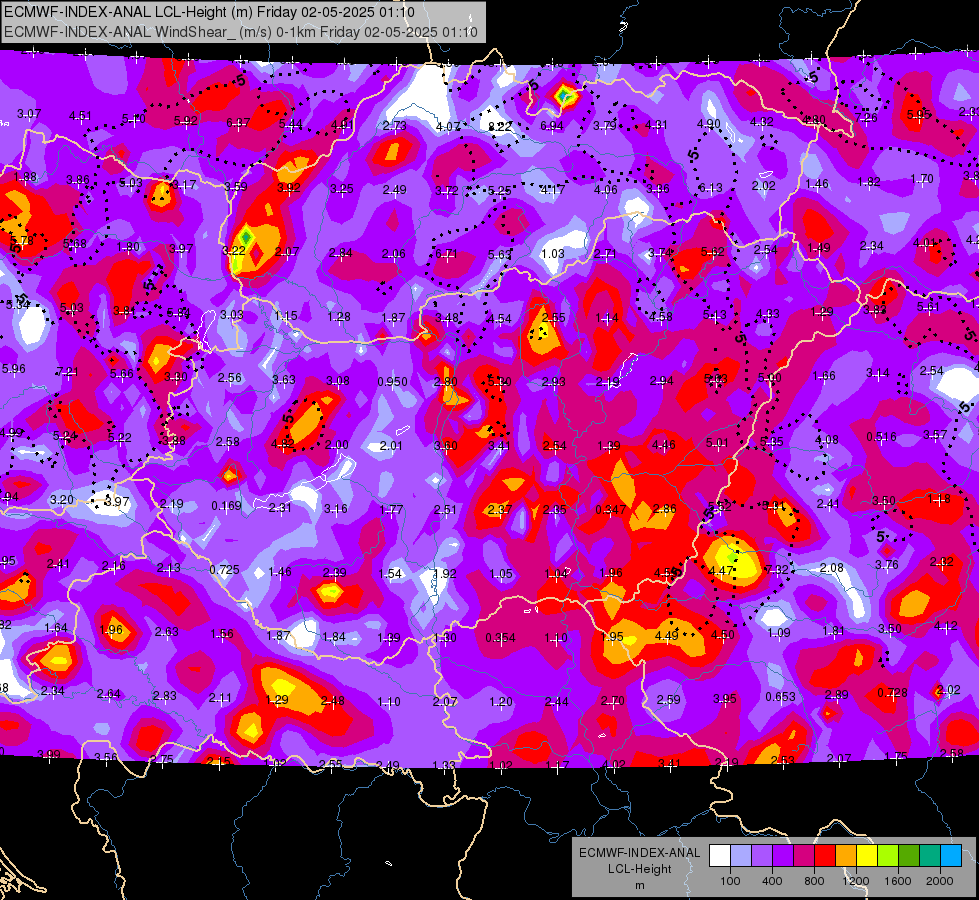Click the grid value 6.94
Viewport: 979px width, 900px height.
[x=552, y=126]
